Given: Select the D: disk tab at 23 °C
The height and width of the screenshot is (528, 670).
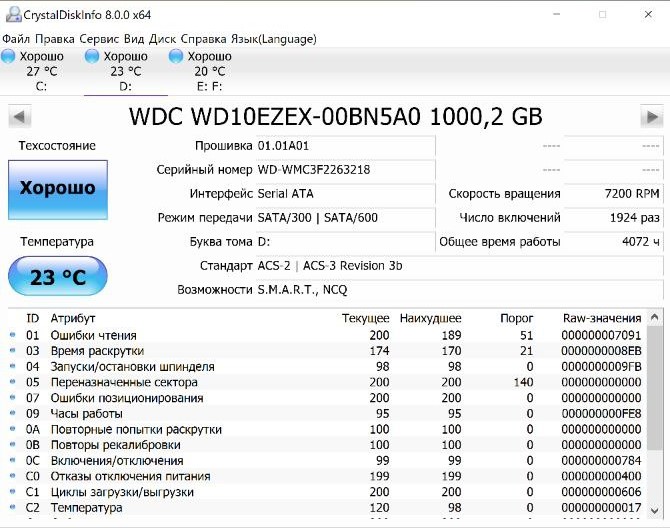Looking at the screenshot, I should click(126, 71).
